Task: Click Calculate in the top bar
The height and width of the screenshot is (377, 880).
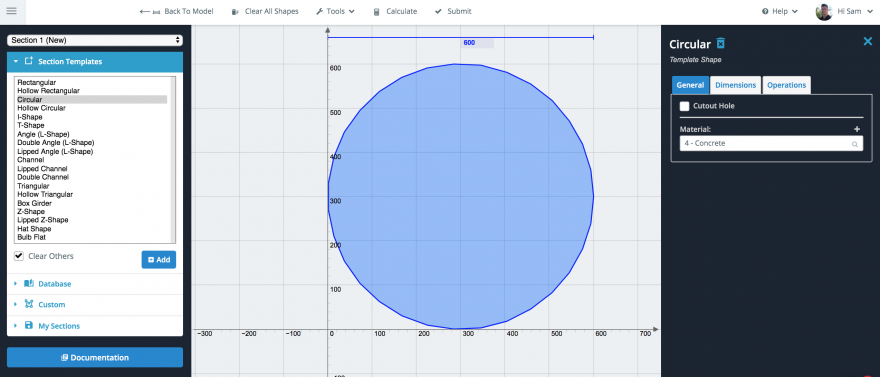Action: (395, 11)
